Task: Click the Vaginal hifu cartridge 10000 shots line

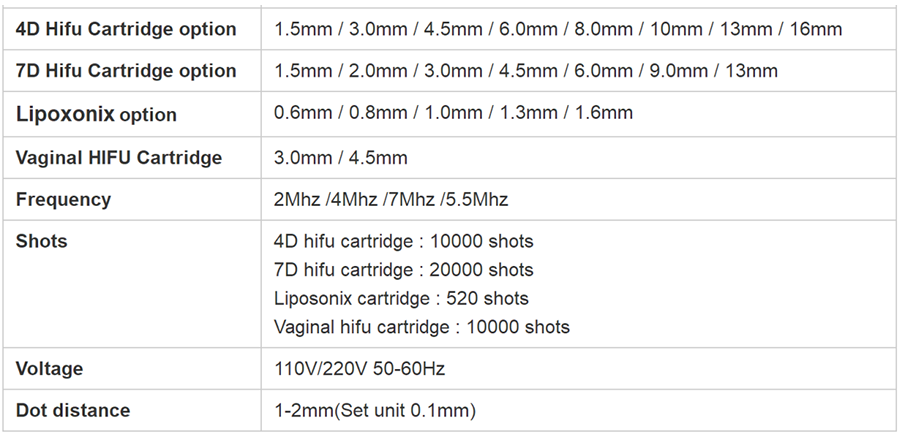Action: pyautogui.click(x=421, y=327)
